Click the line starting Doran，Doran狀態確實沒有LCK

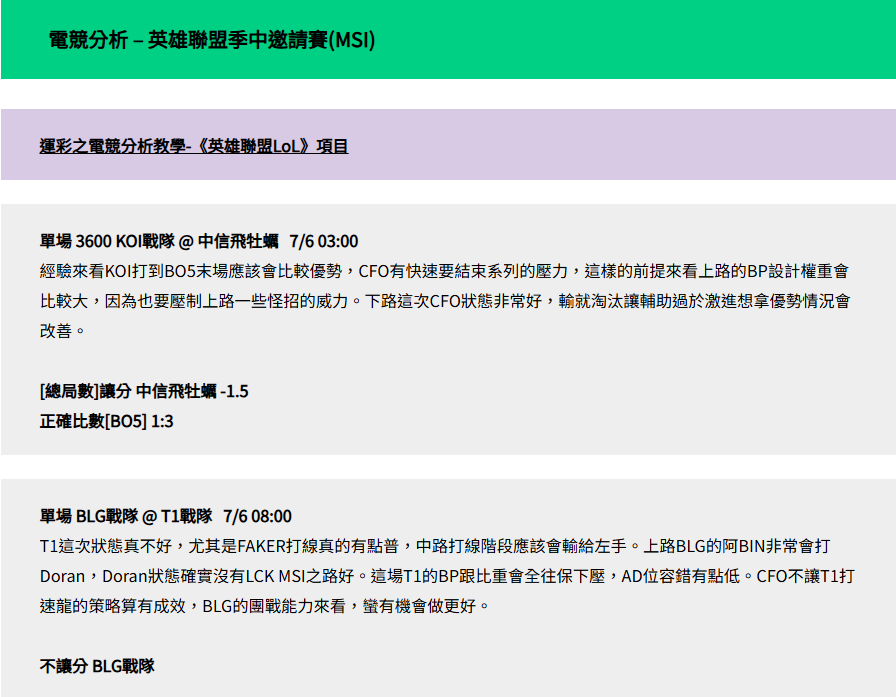(447, 576)
